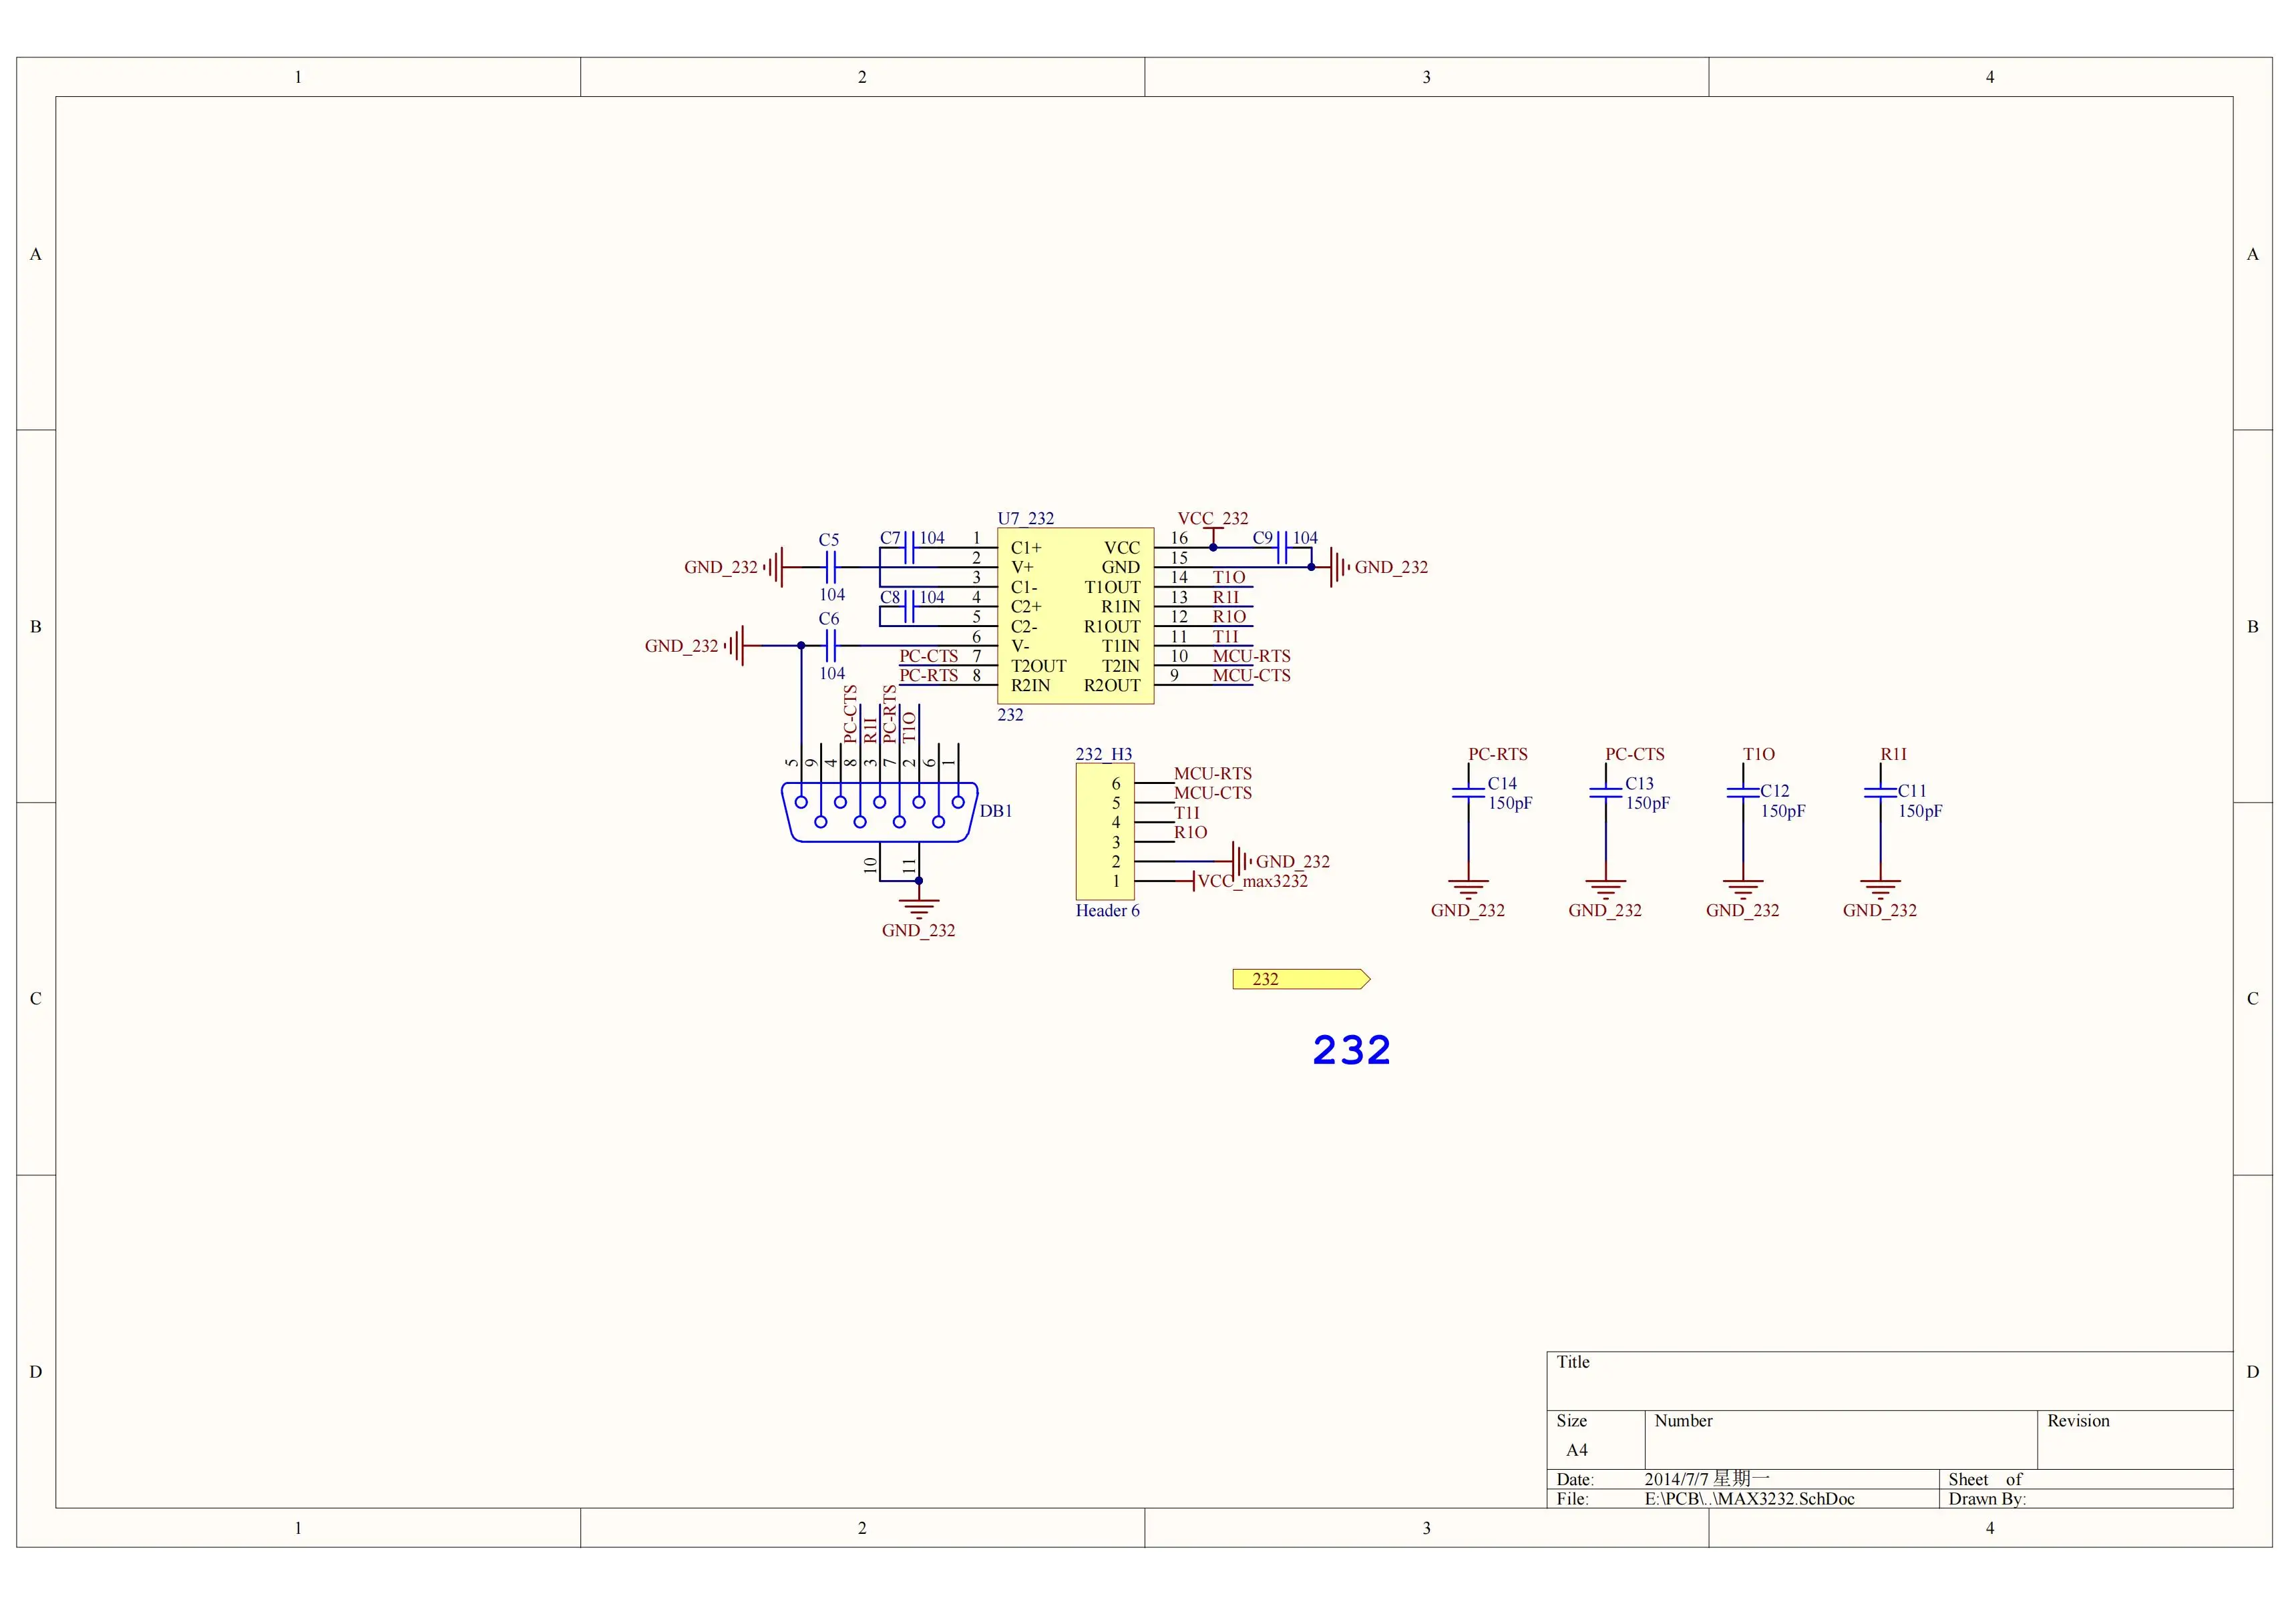Select capacitor C9 symbol
Screen dimensions: 2296x1608
(x=1282, y=548)
